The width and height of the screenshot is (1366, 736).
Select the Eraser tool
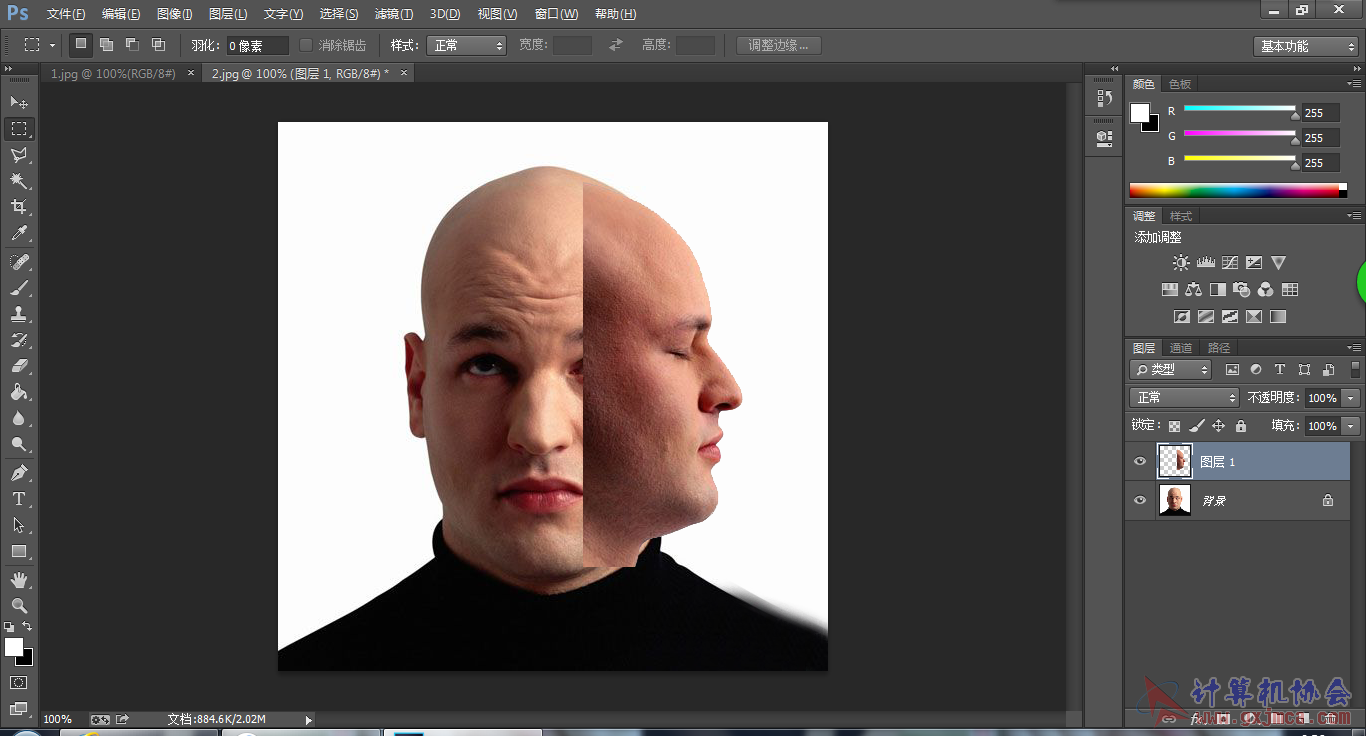coord(19,366)
